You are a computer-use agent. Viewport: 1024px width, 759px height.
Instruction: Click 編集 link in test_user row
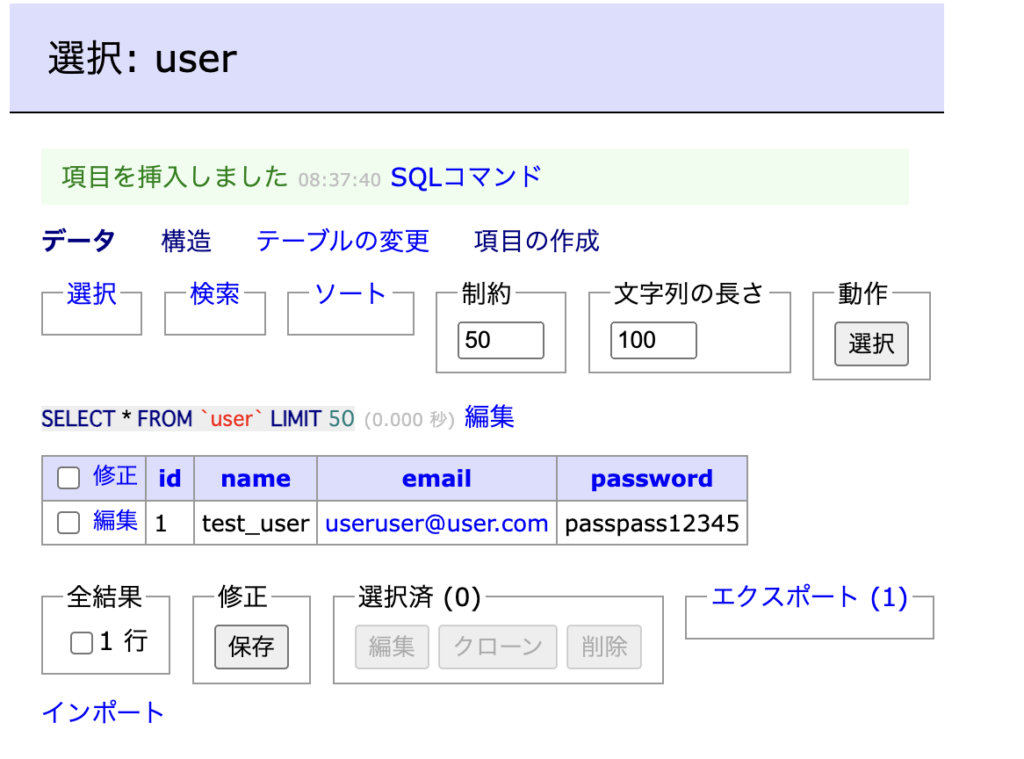click(115, 521)
